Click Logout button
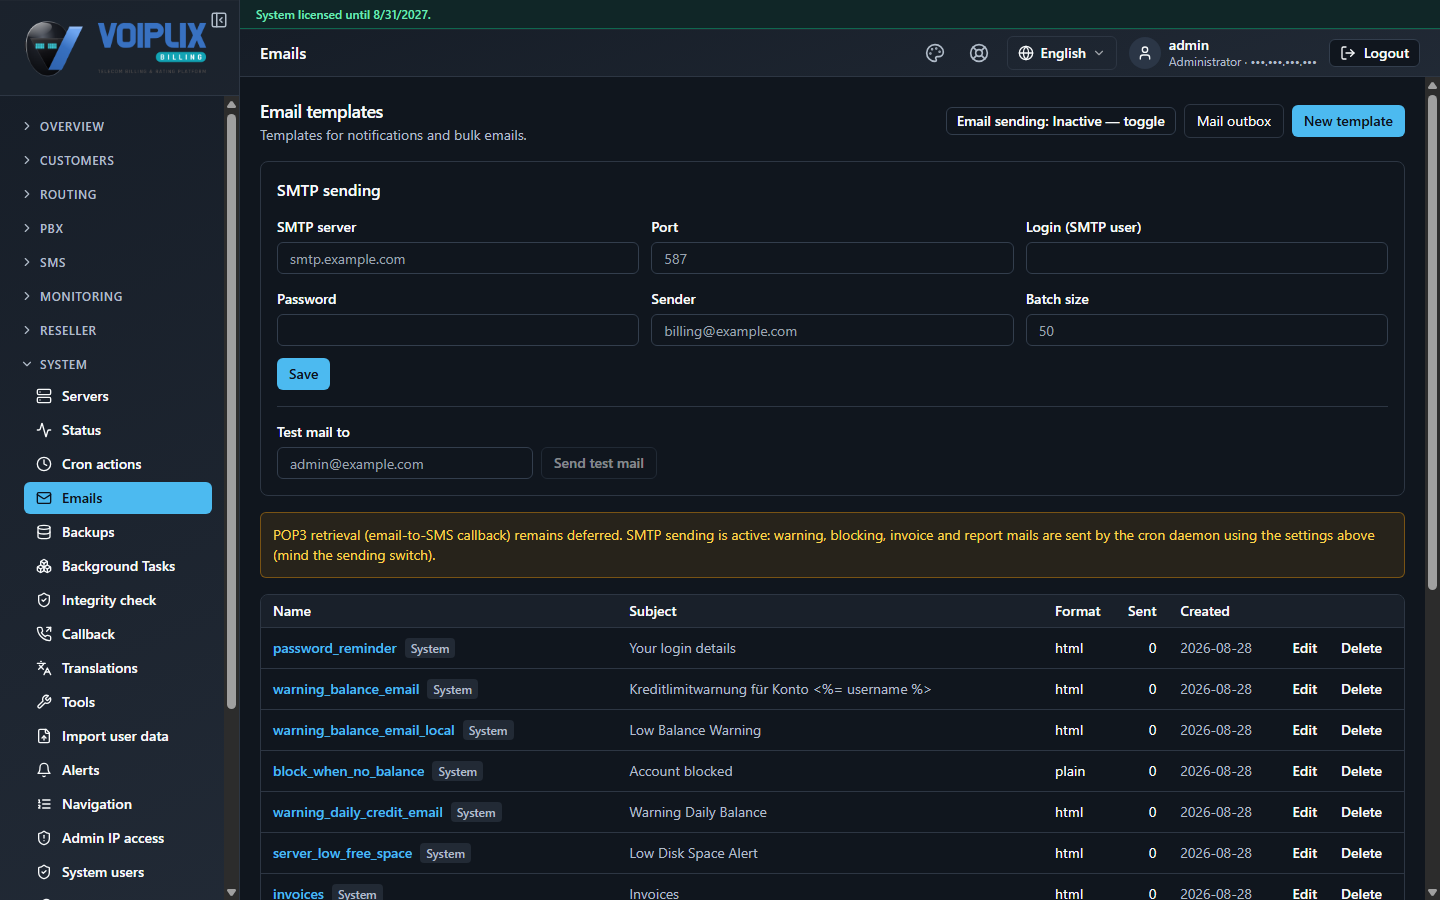 [1375, 53]
